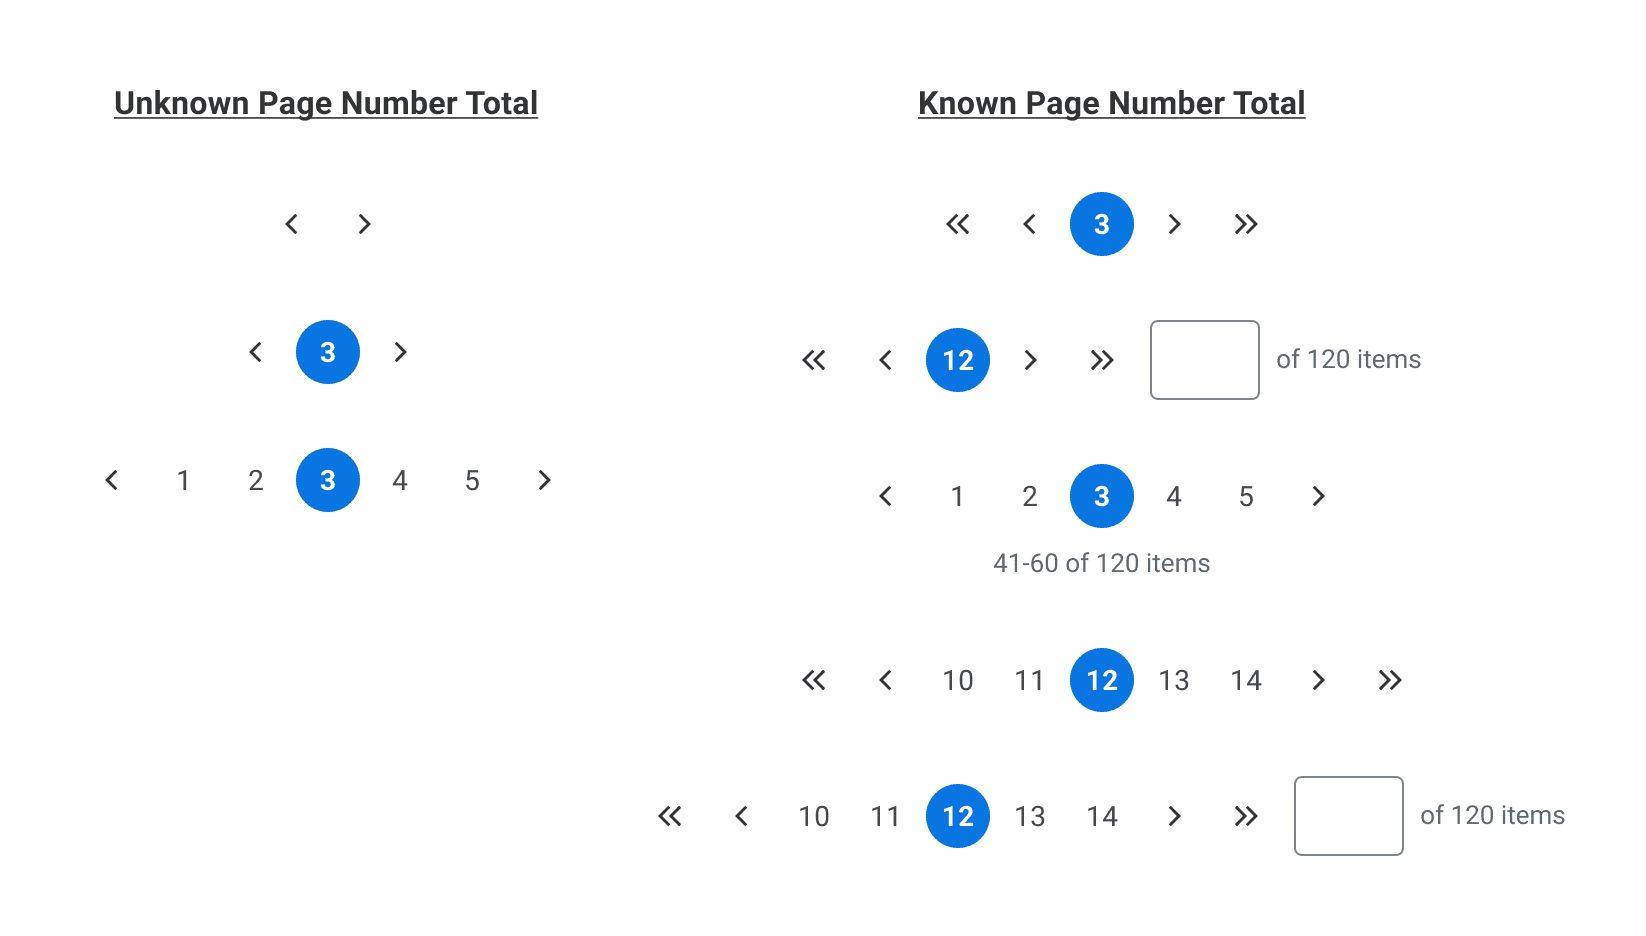Jump to first page in topmost Known Total pager
1646x936 pixels.
(x=958, y=224)
